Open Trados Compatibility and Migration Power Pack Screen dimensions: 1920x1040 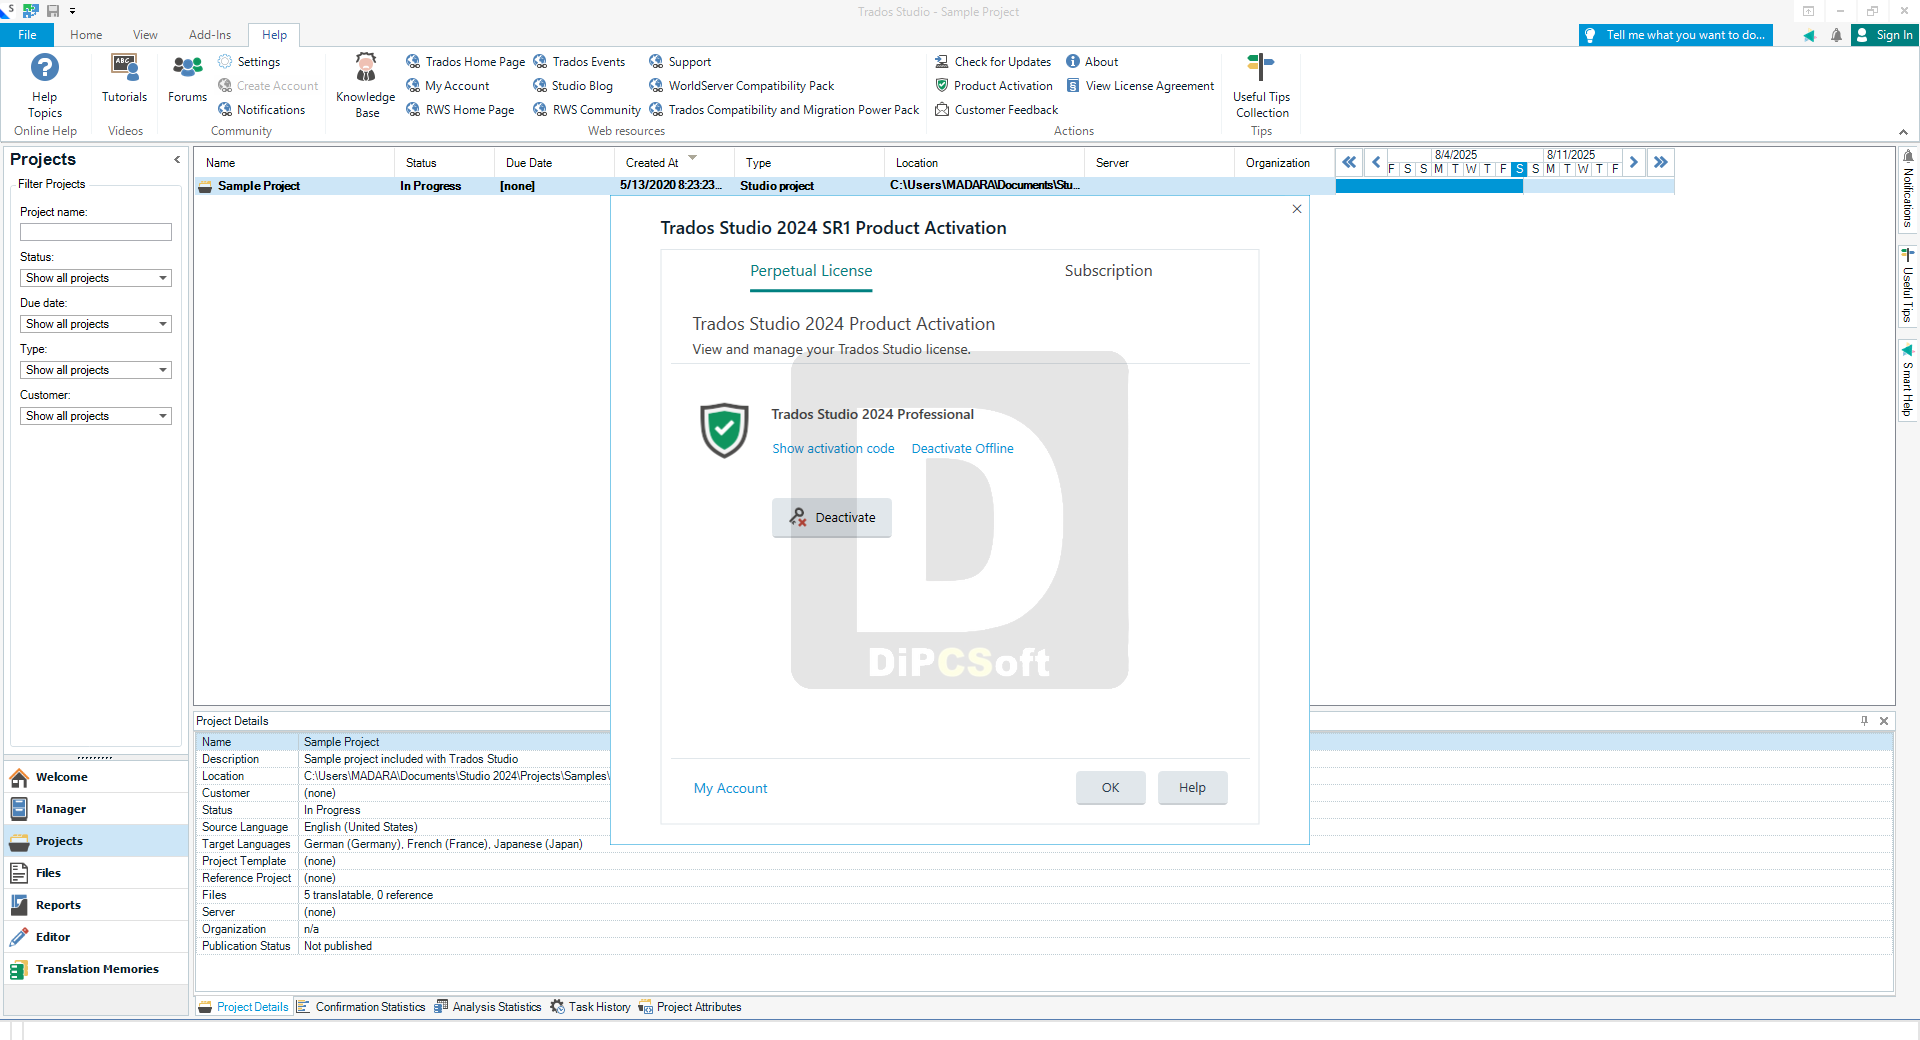point(784,110)
